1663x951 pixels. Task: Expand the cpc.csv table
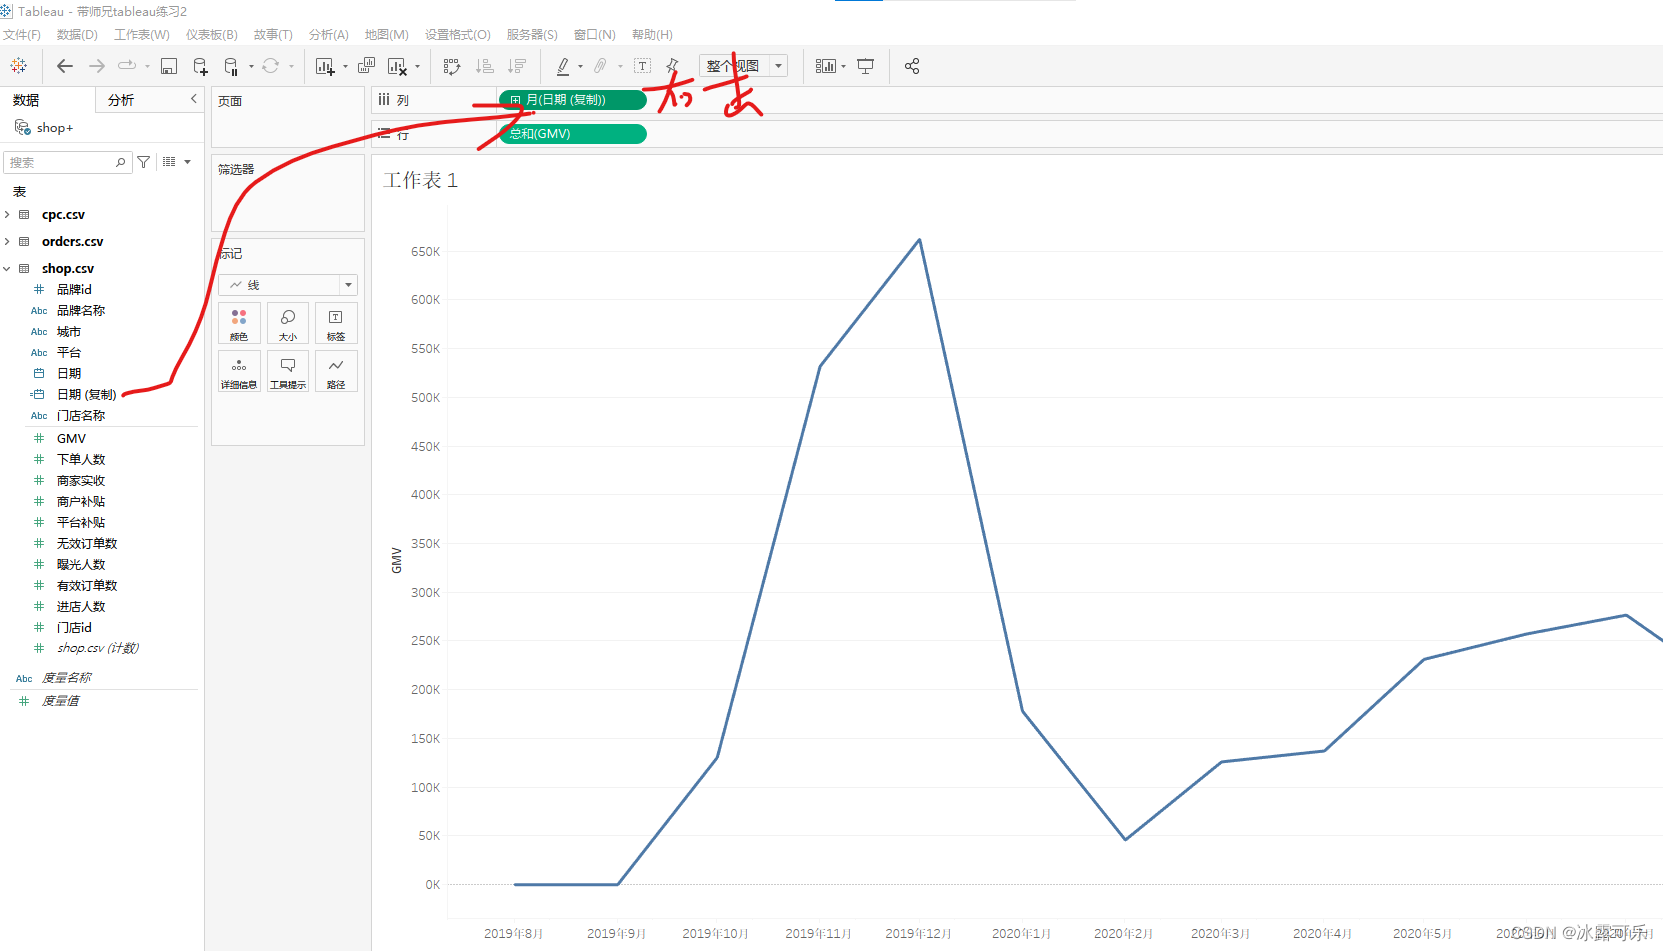click(x=7, y=215)
